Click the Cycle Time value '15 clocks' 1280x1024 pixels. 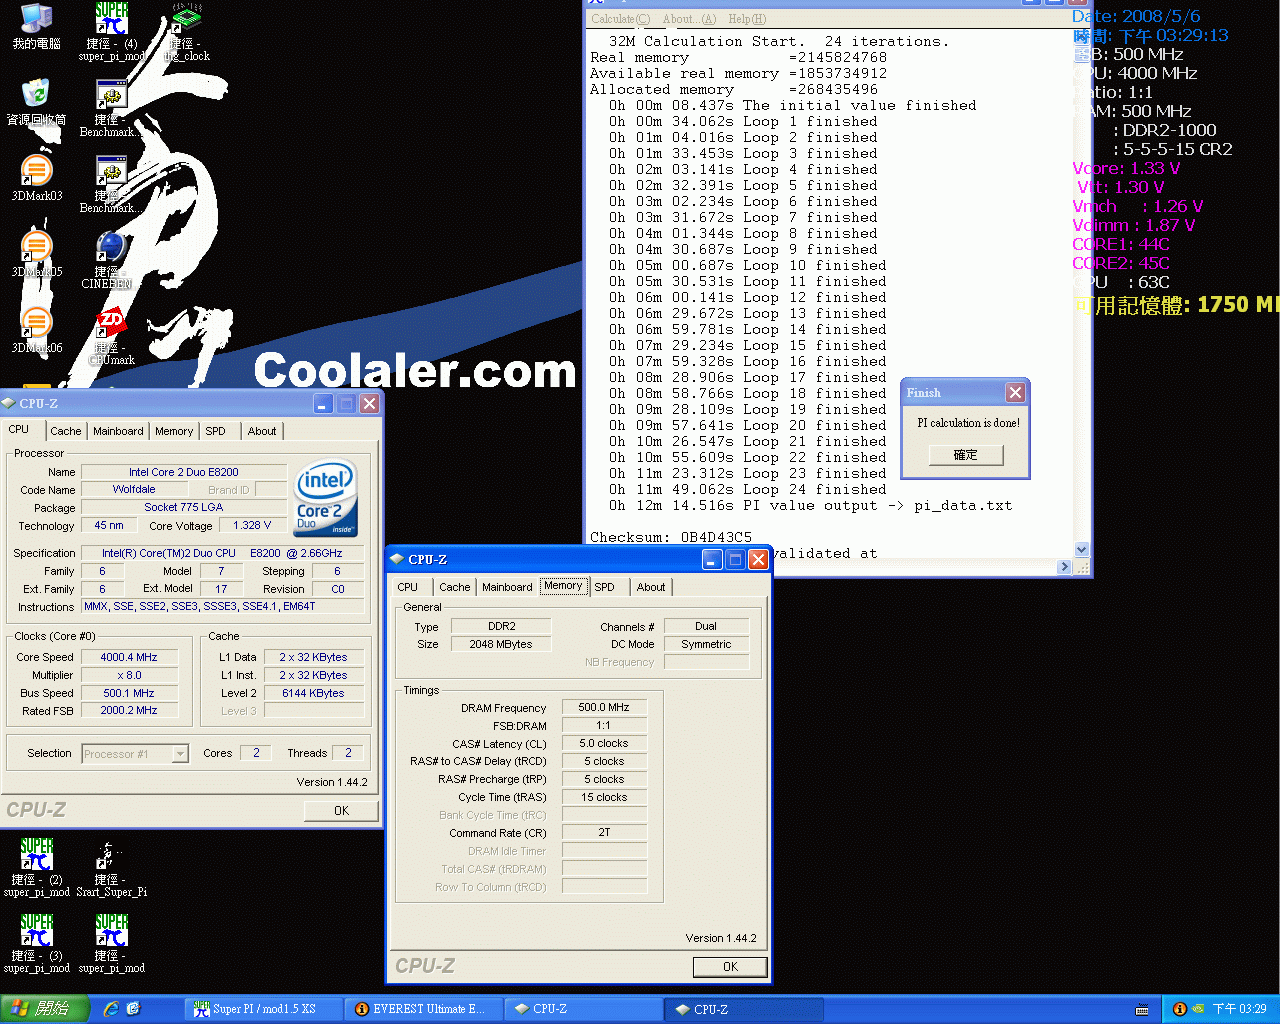[x=604, y=797]
